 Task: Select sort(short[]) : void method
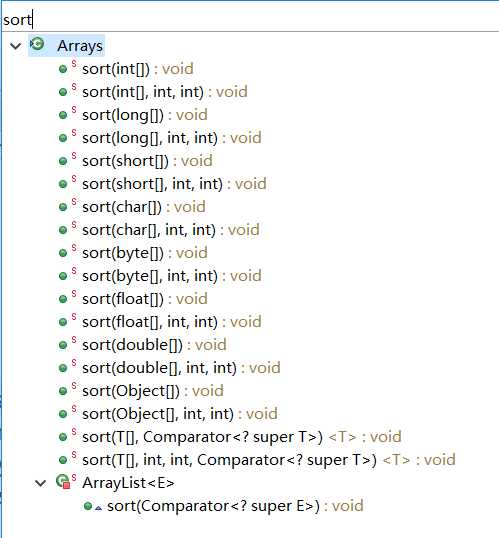tap(147, 161)
